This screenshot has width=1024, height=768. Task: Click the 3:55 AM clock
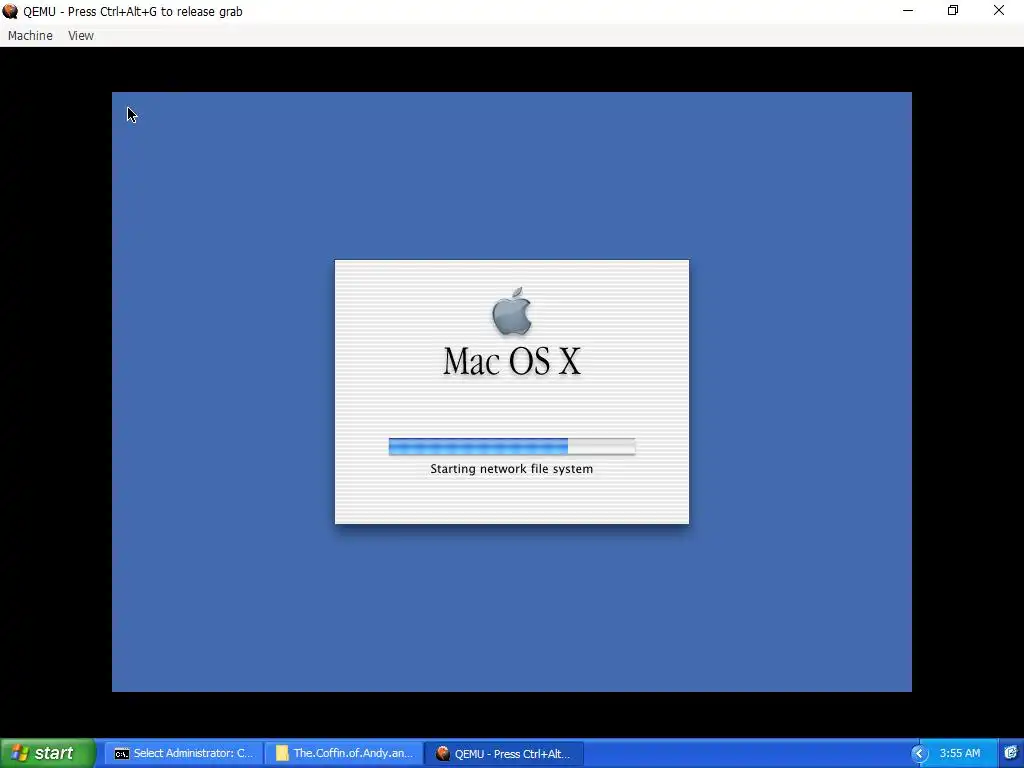click(x=959, y=753)
